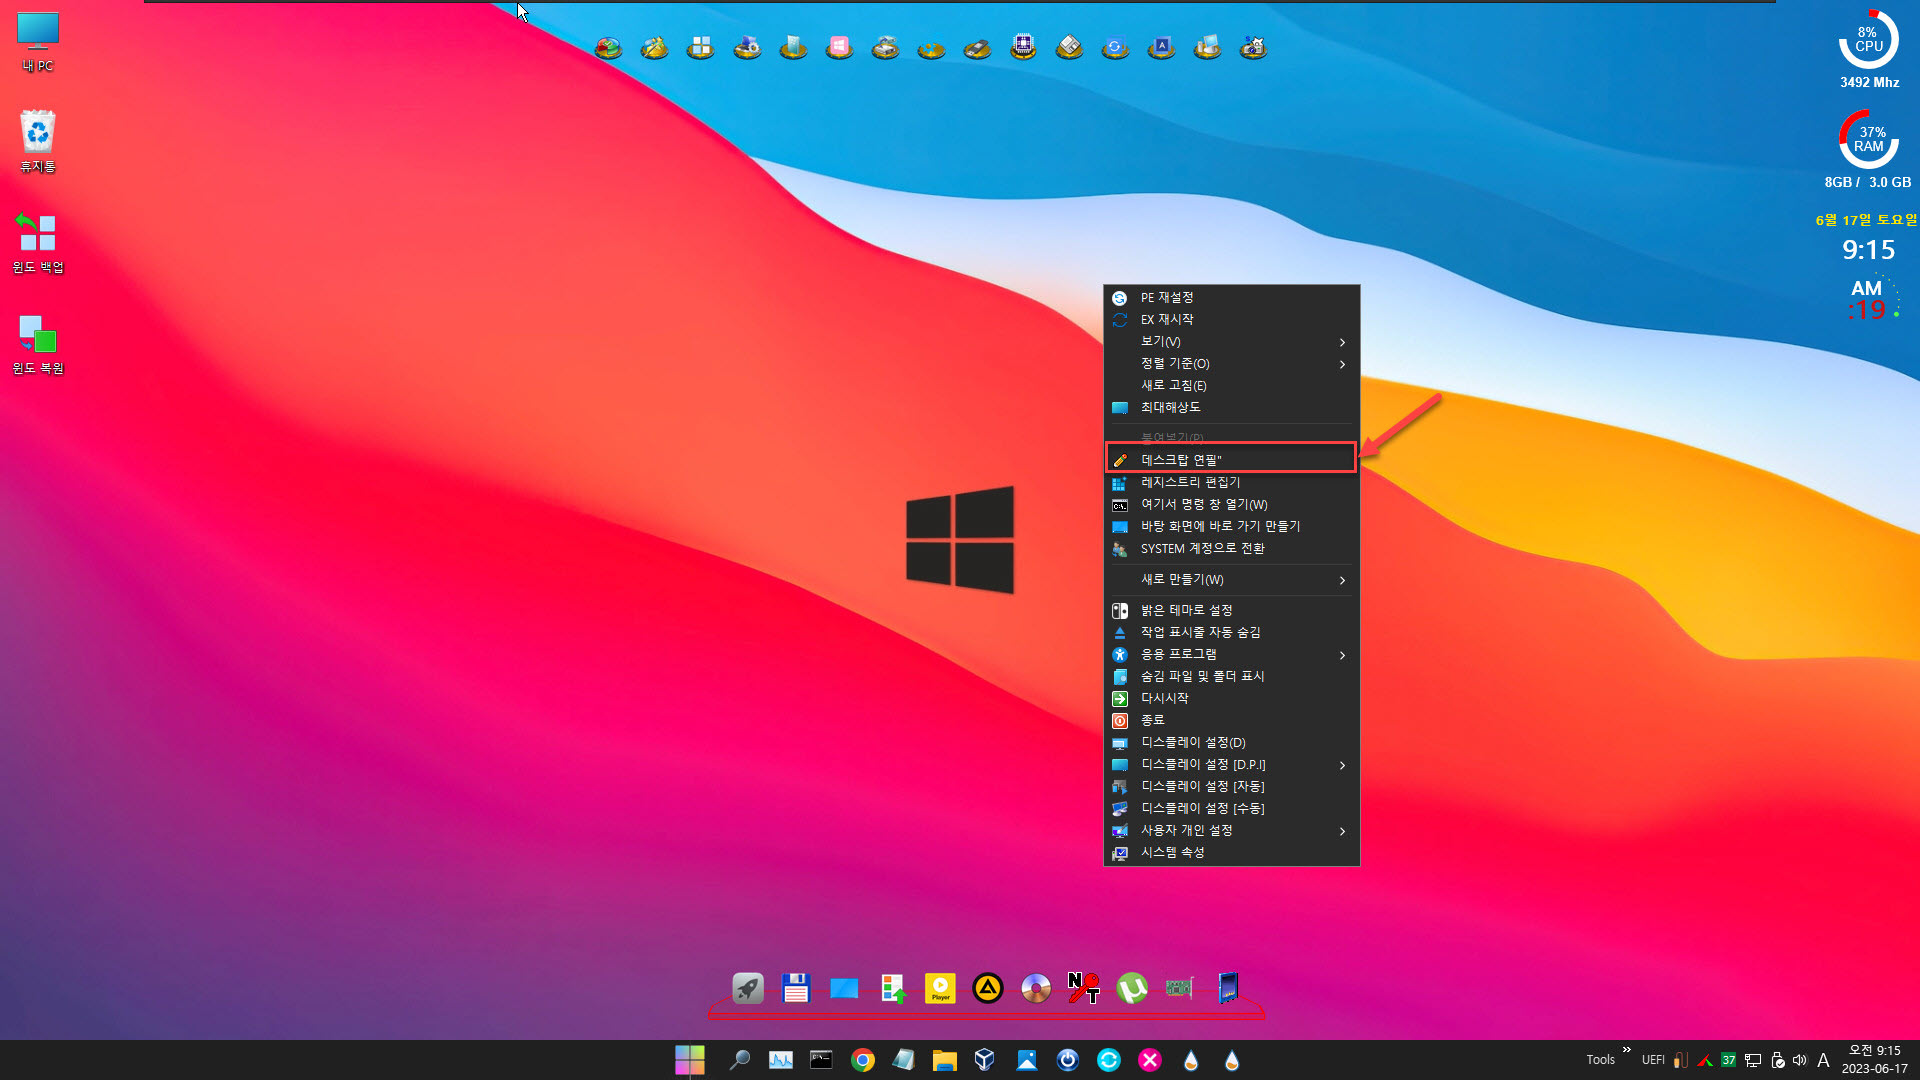Image resolution: width=1920 pixels, height=1080 pixels.
Task: Open 시스템 속성 menu entry
Action: pyautogui.click(x=1232, y=852)
